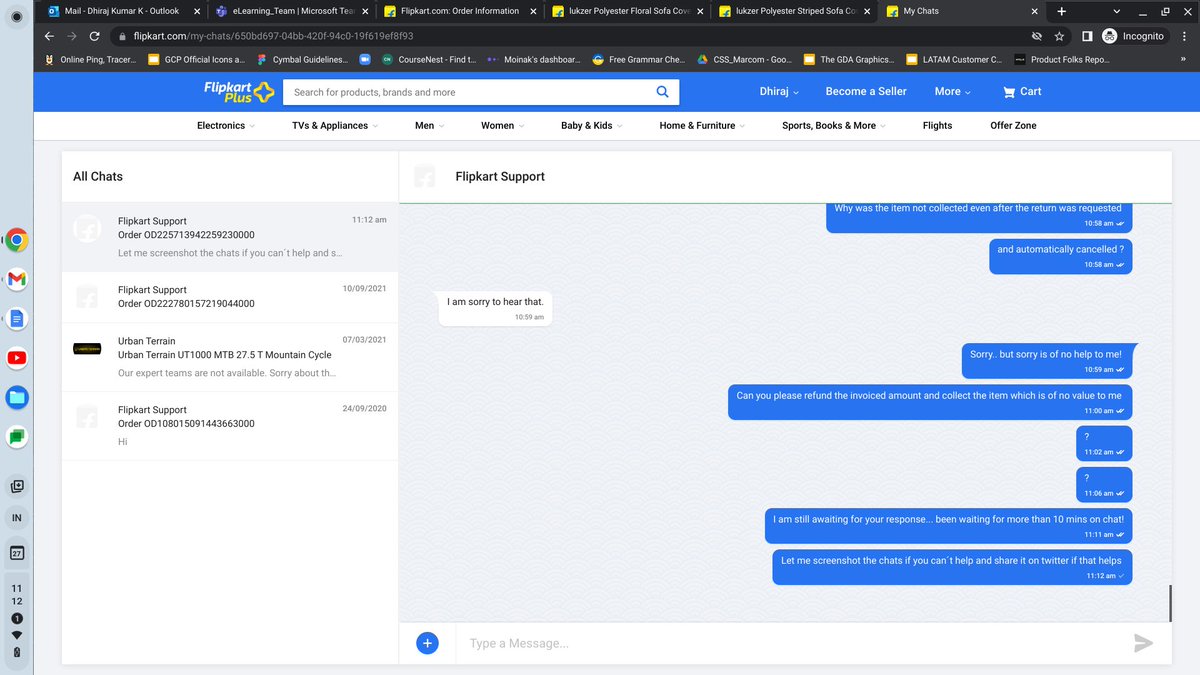1200x675 pixels.
Task: Open Google Docs shelf icon
Action: click(17, 319)
